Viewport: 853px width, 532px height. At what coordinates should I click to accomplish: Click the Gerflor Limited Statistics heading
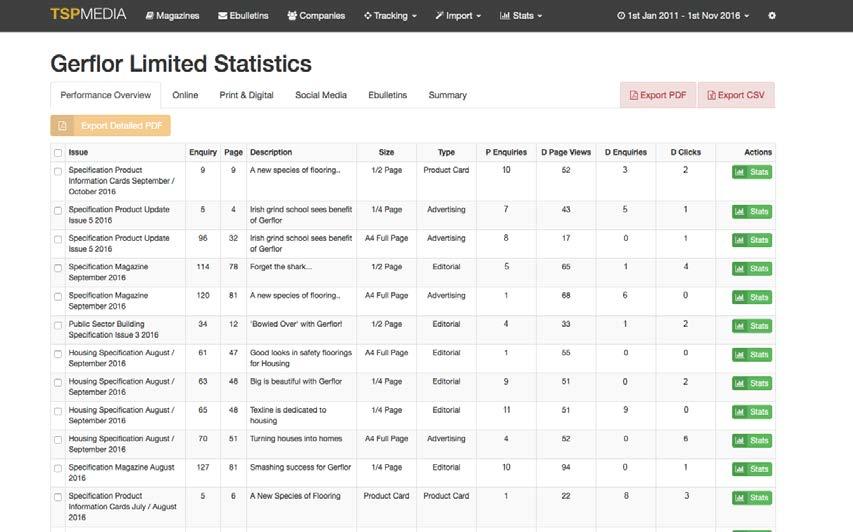181,64
